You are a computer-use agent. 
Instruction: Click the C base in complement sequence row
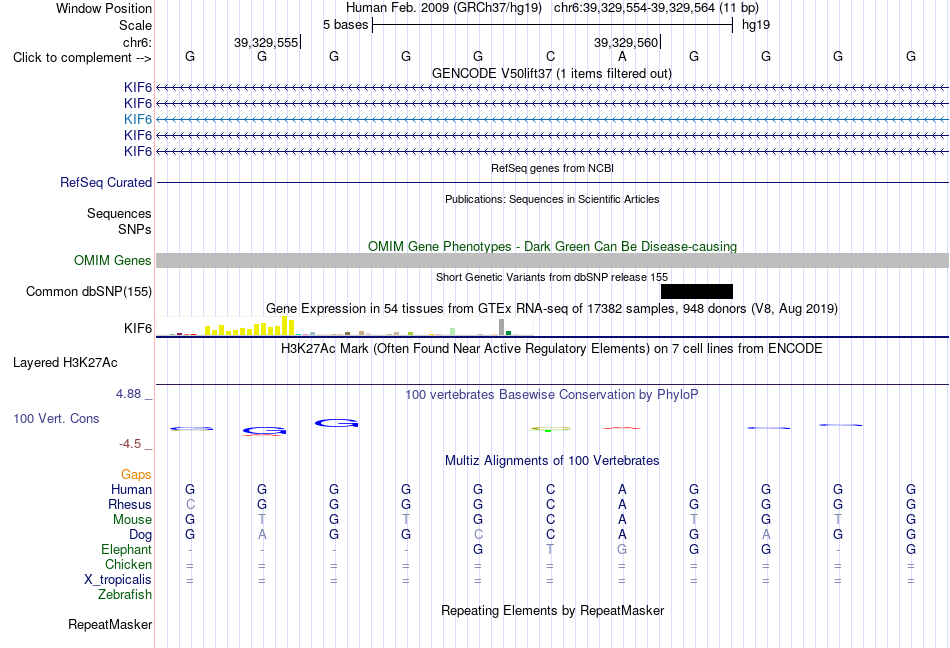(x=550, y=56)
